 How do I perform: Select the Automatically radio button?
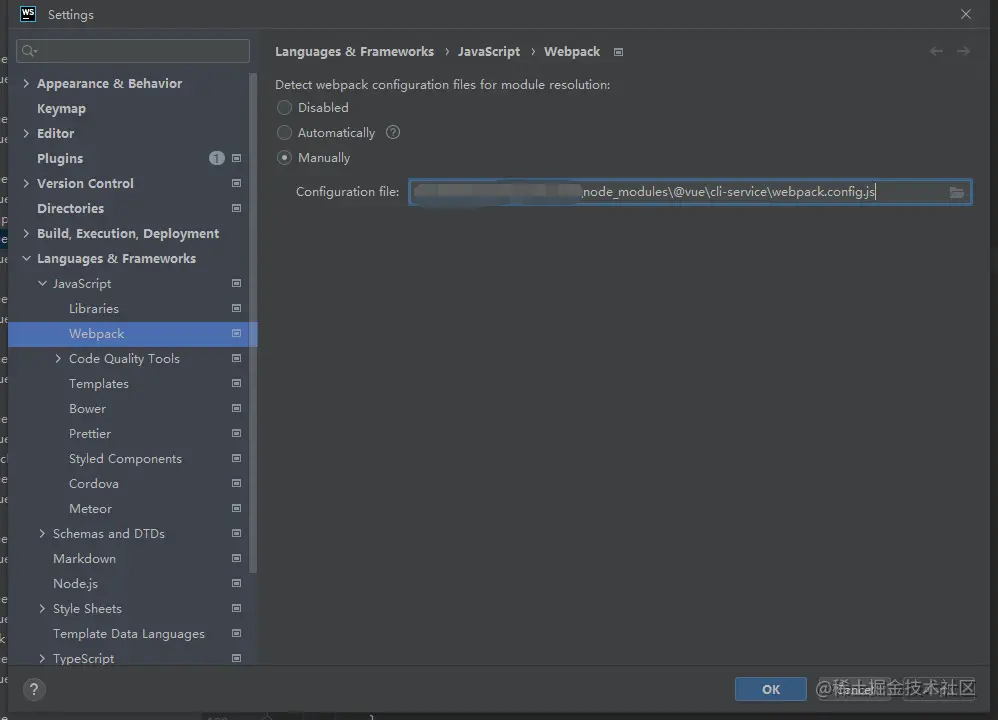coord(285,132)
